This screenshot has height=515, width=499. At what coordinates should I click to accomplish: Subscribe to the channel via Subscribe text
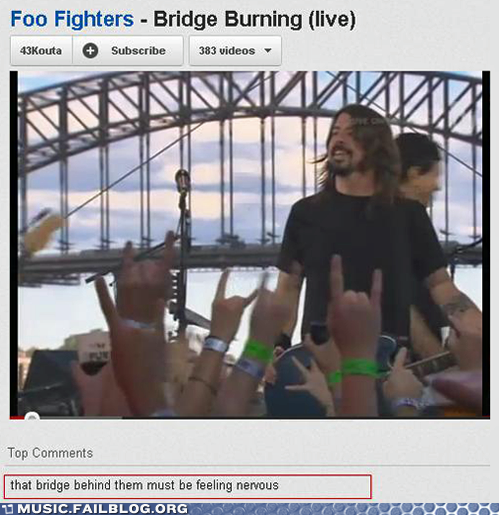click(x=138, y=51)
